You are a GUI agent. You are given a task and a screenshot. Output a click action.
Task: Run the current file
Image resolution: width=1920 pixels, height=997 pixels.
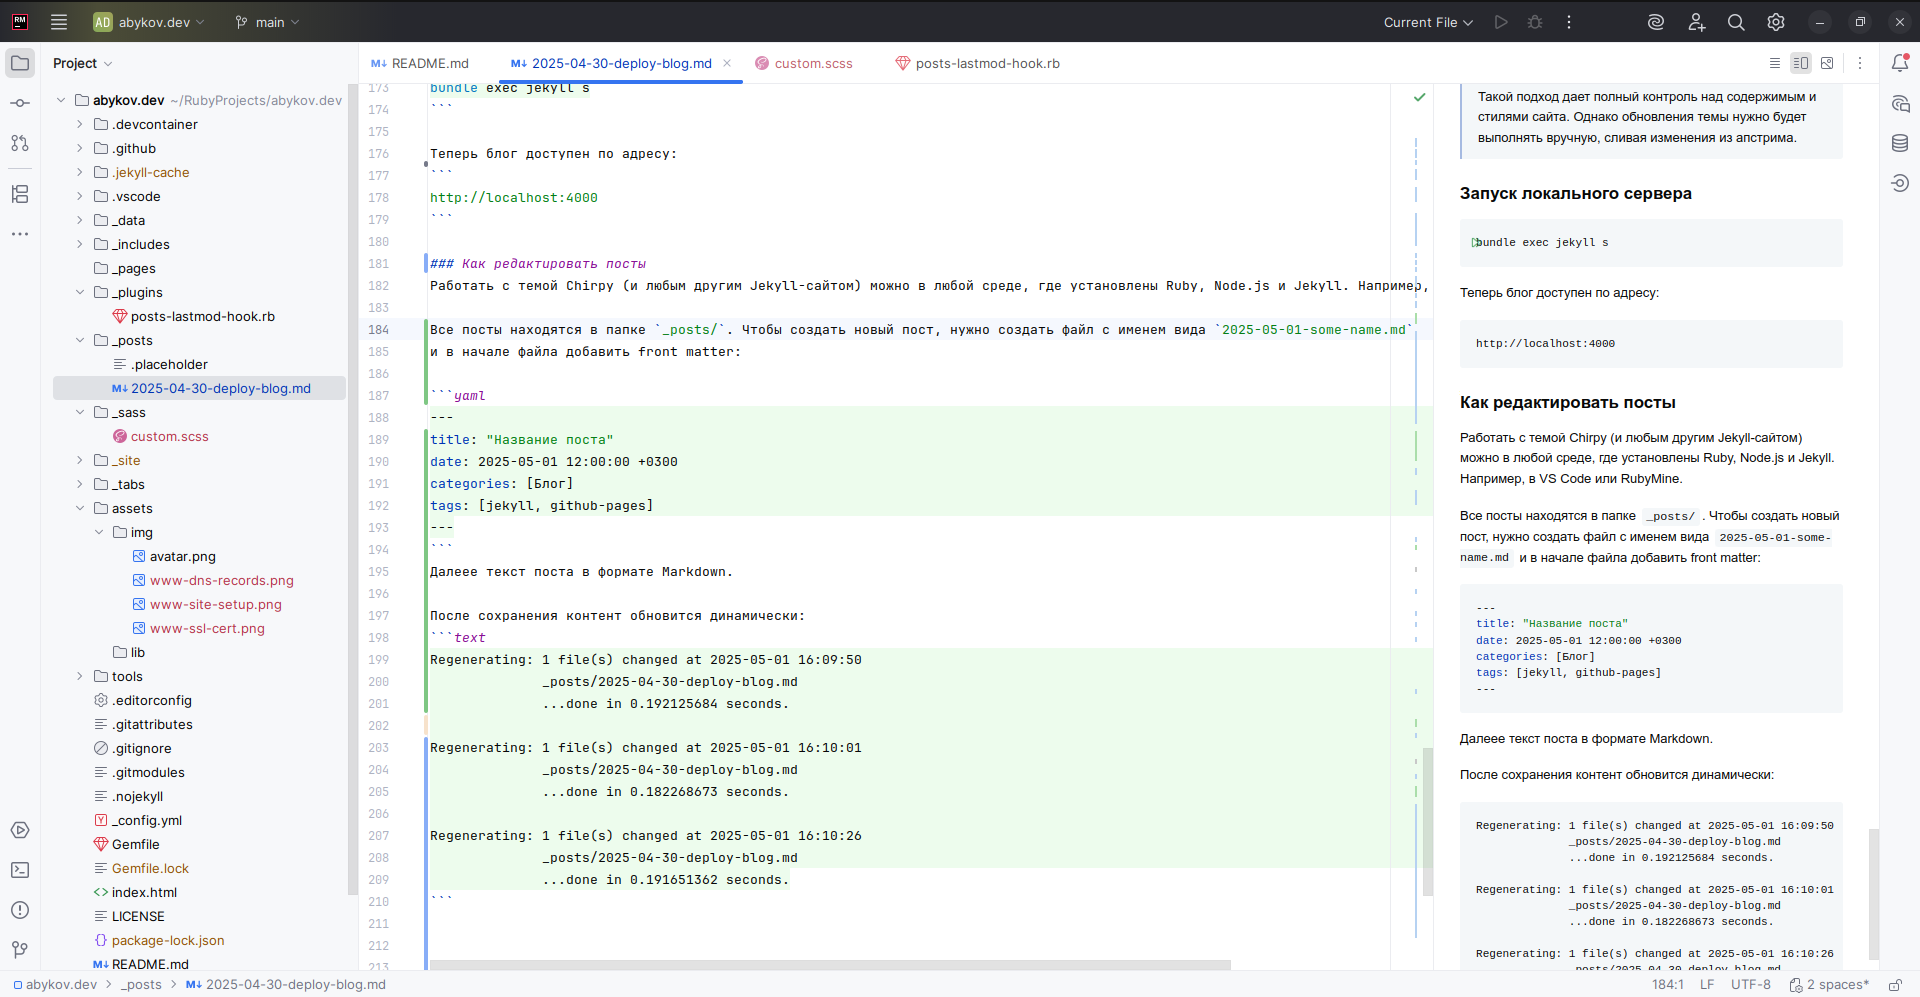(1501, 22)
